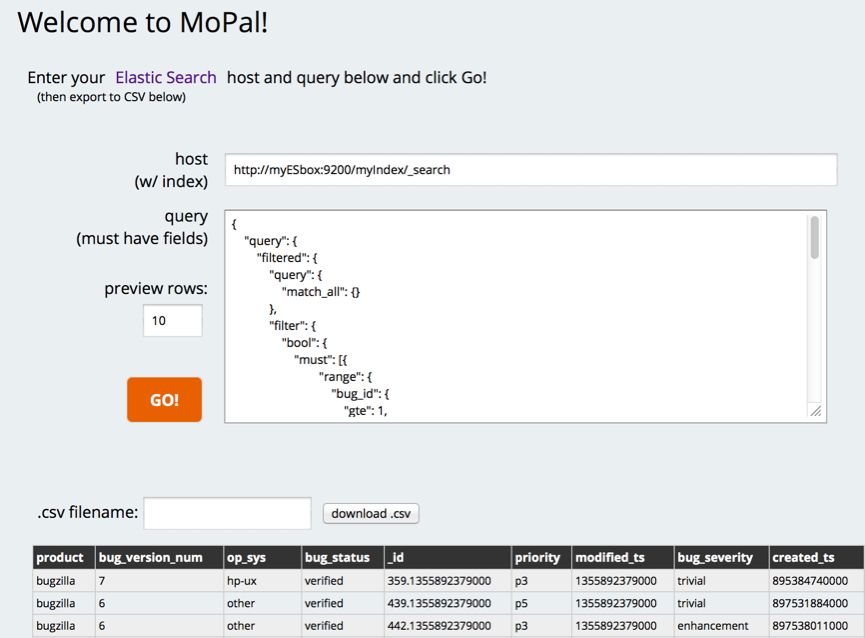Viewport: 865px width, 638px height.
Task: Click the download .csv button
Action: click(371, 513)
